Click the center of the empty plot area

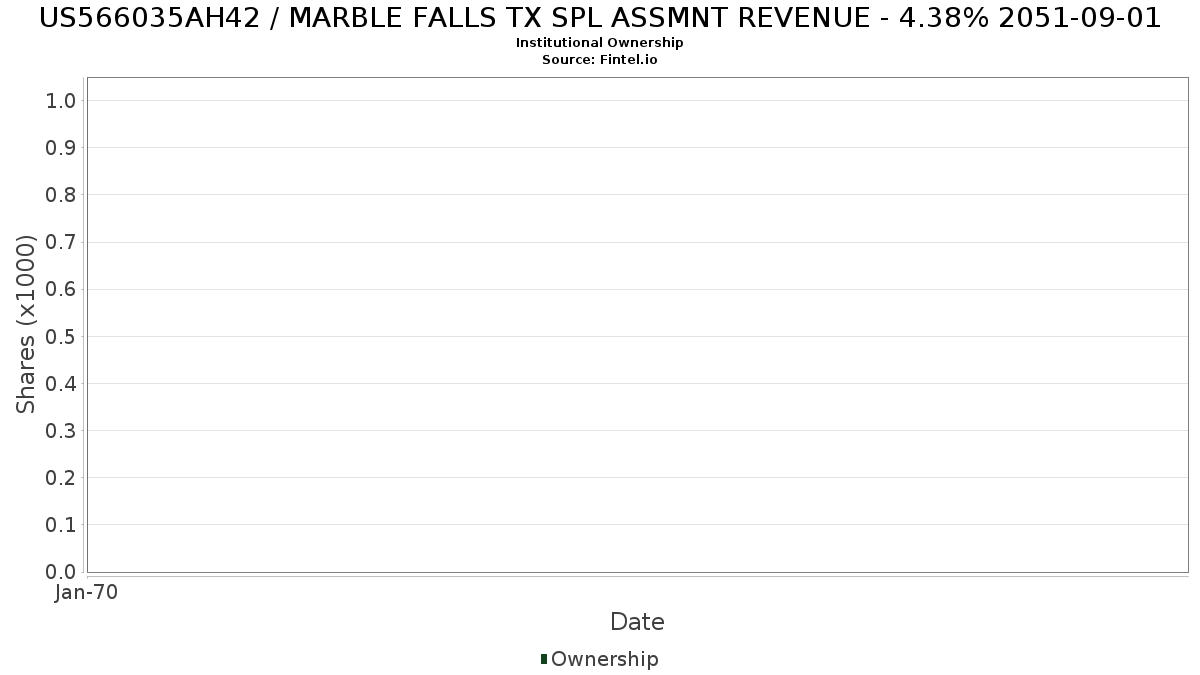(637, 325)
